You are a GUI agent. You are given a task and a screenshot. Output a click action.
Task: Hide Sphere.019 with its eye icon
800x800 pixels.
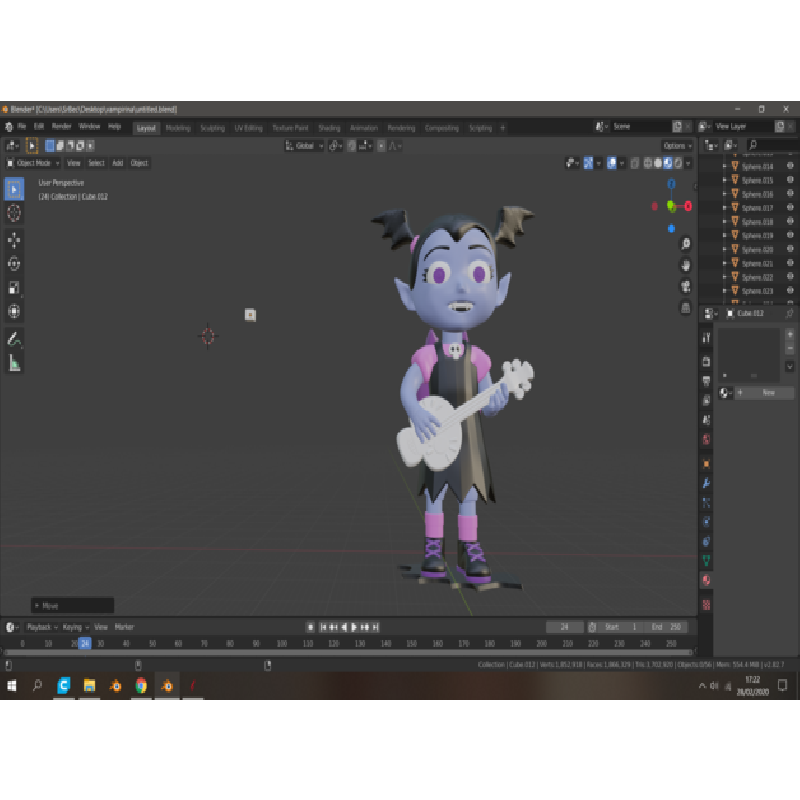click(790, 235)
